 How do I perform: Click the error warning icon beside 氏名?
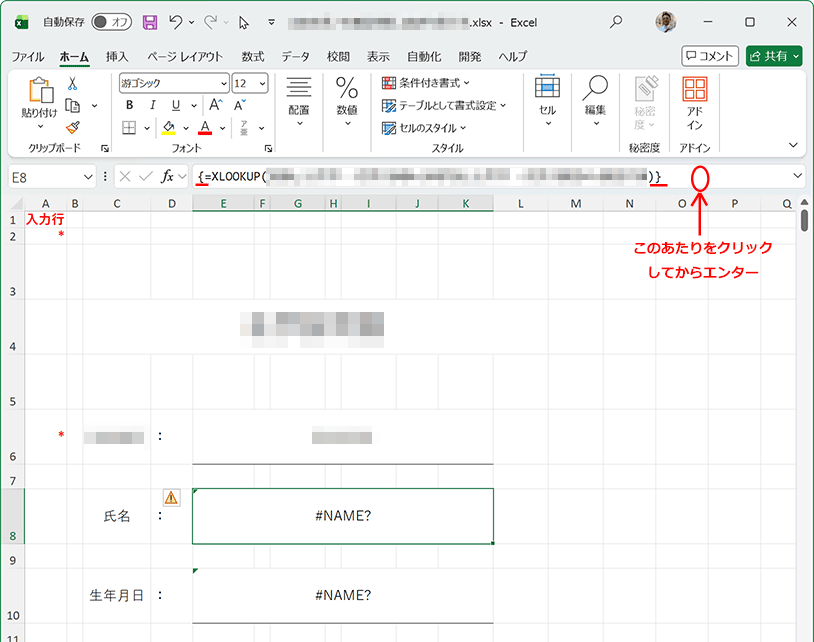[x=171, y=497]
